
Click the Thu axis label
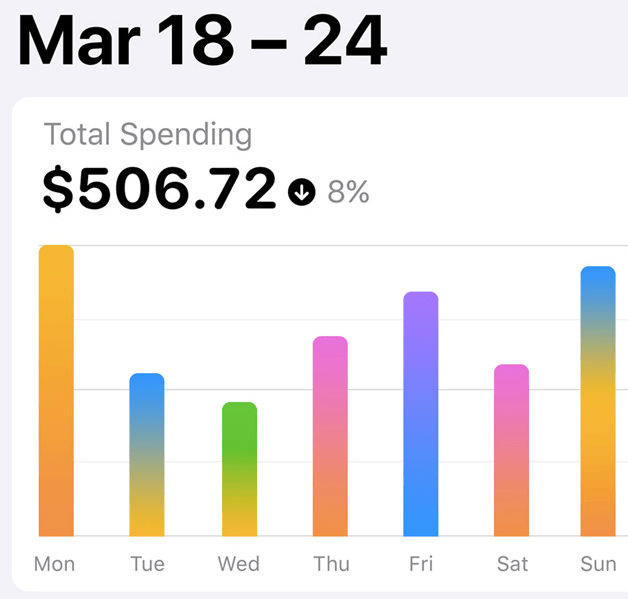(x=331, y=564)
